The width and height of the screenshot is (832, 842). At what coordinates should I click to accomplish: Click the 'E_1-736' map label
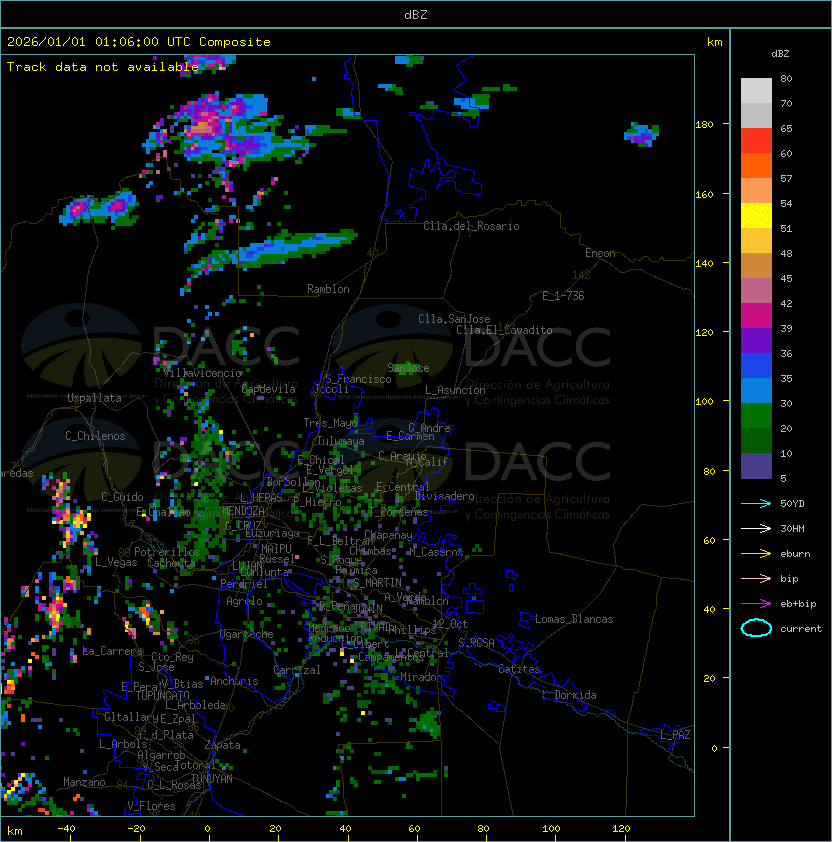(x=563, y=296)
